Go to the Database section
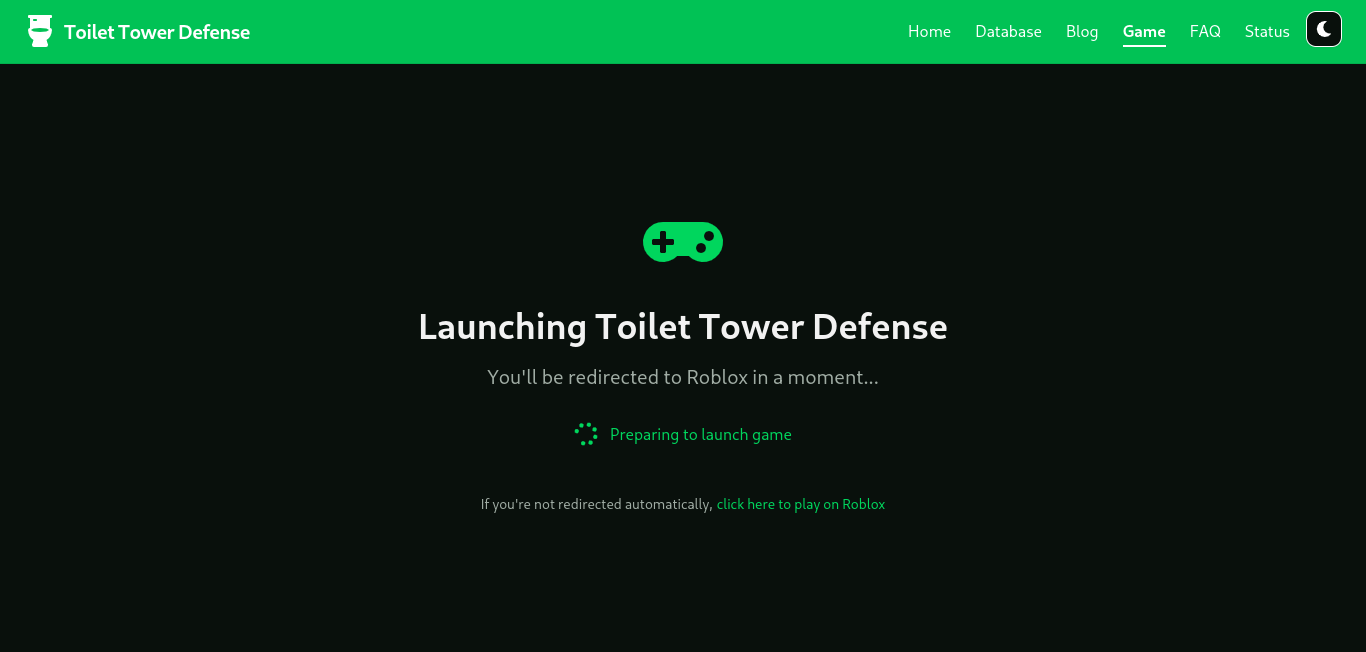The image size is (1366, 652). pyautogui.click(x=1008, y=32)
